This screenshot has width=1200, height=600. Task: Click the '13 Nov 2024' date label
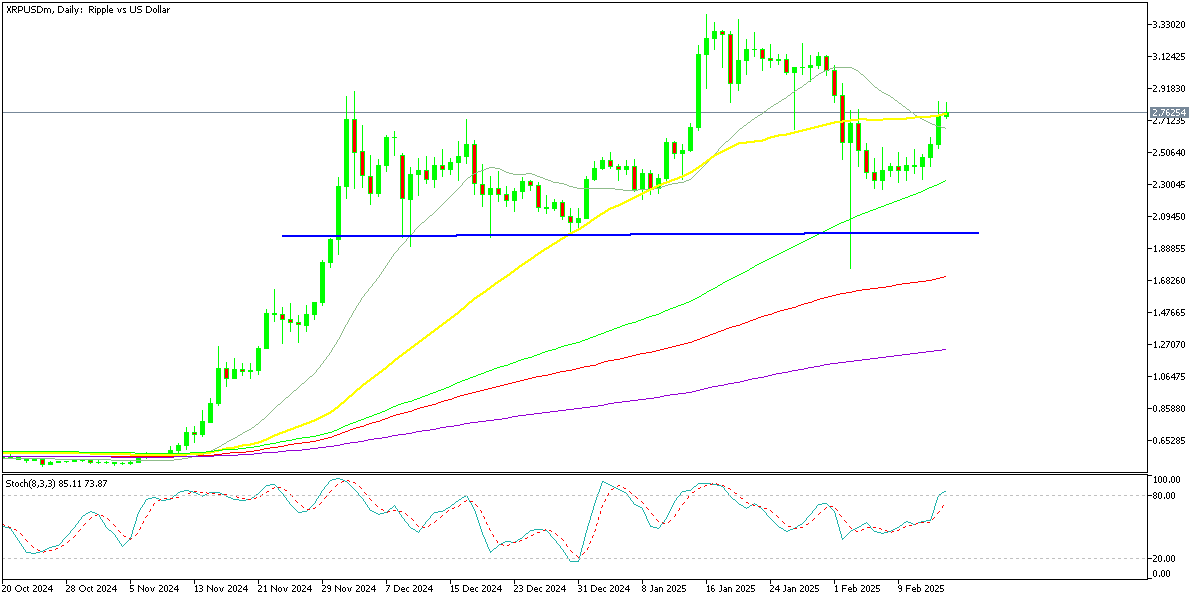221,589
